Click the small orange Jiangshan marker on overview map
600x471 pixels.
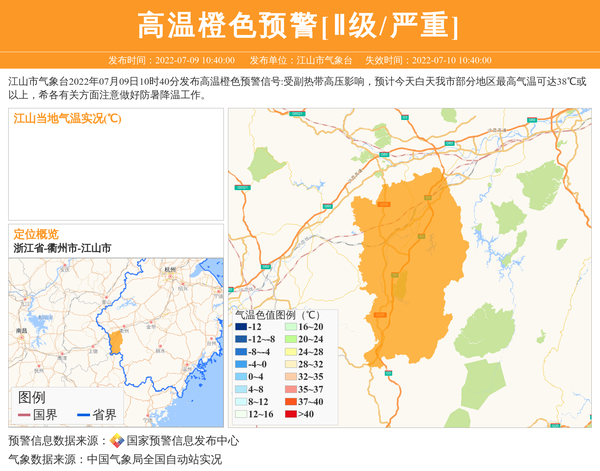click(115, 344)
